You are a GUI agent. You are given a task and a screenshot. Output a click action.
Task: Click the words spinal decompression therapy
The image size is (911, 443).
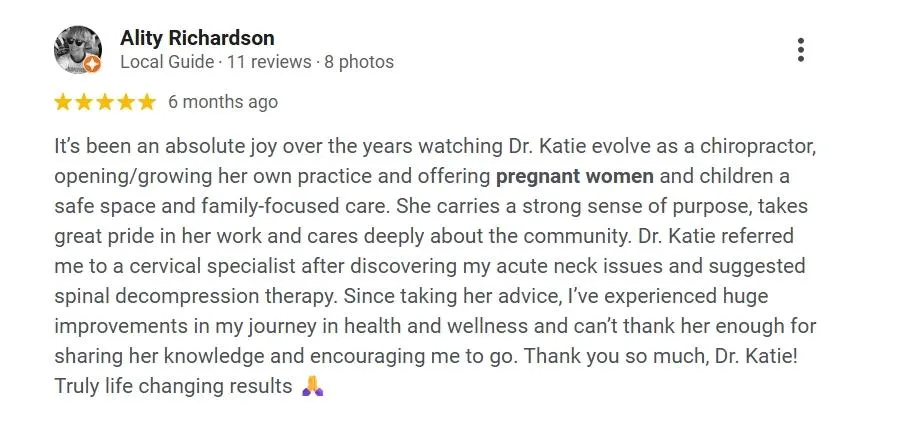(196, 296)
